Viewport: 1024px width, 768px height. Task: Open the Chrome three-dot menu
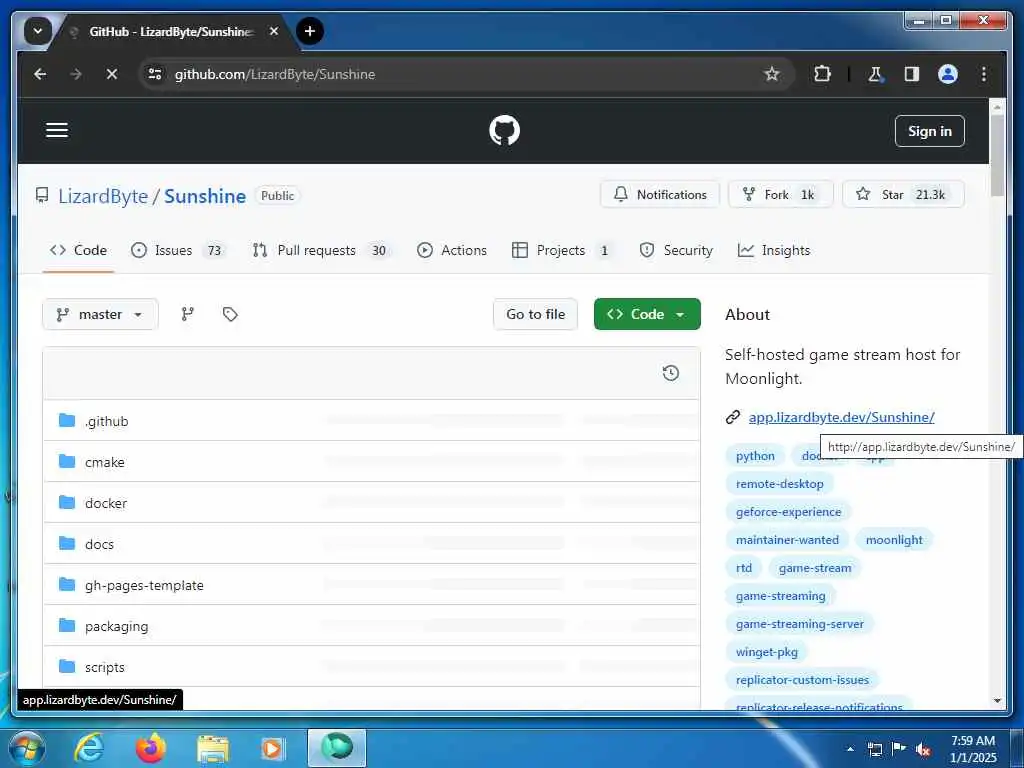point(984,74)
